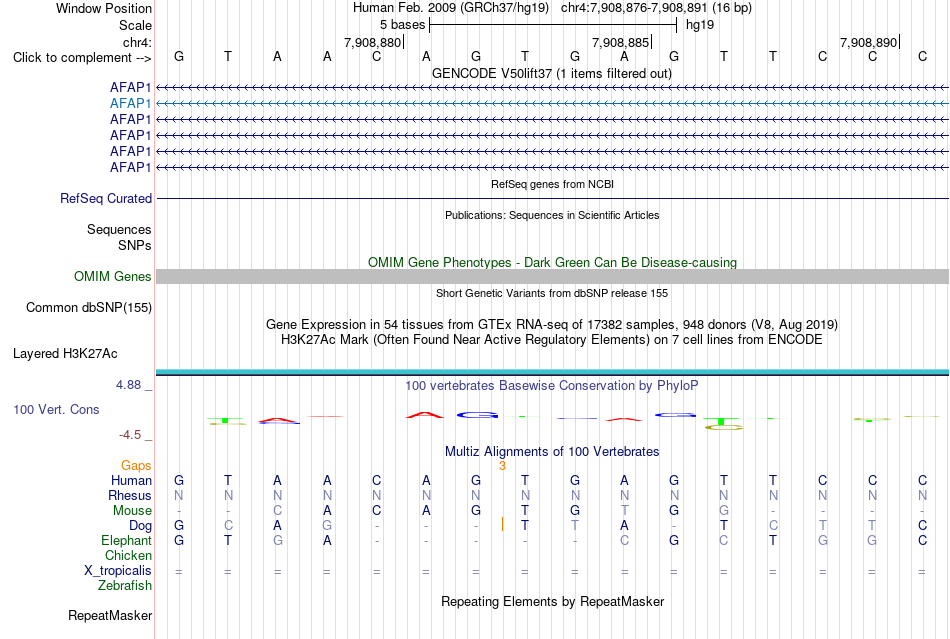Click the 5-base scale bar line

[553, 25]
